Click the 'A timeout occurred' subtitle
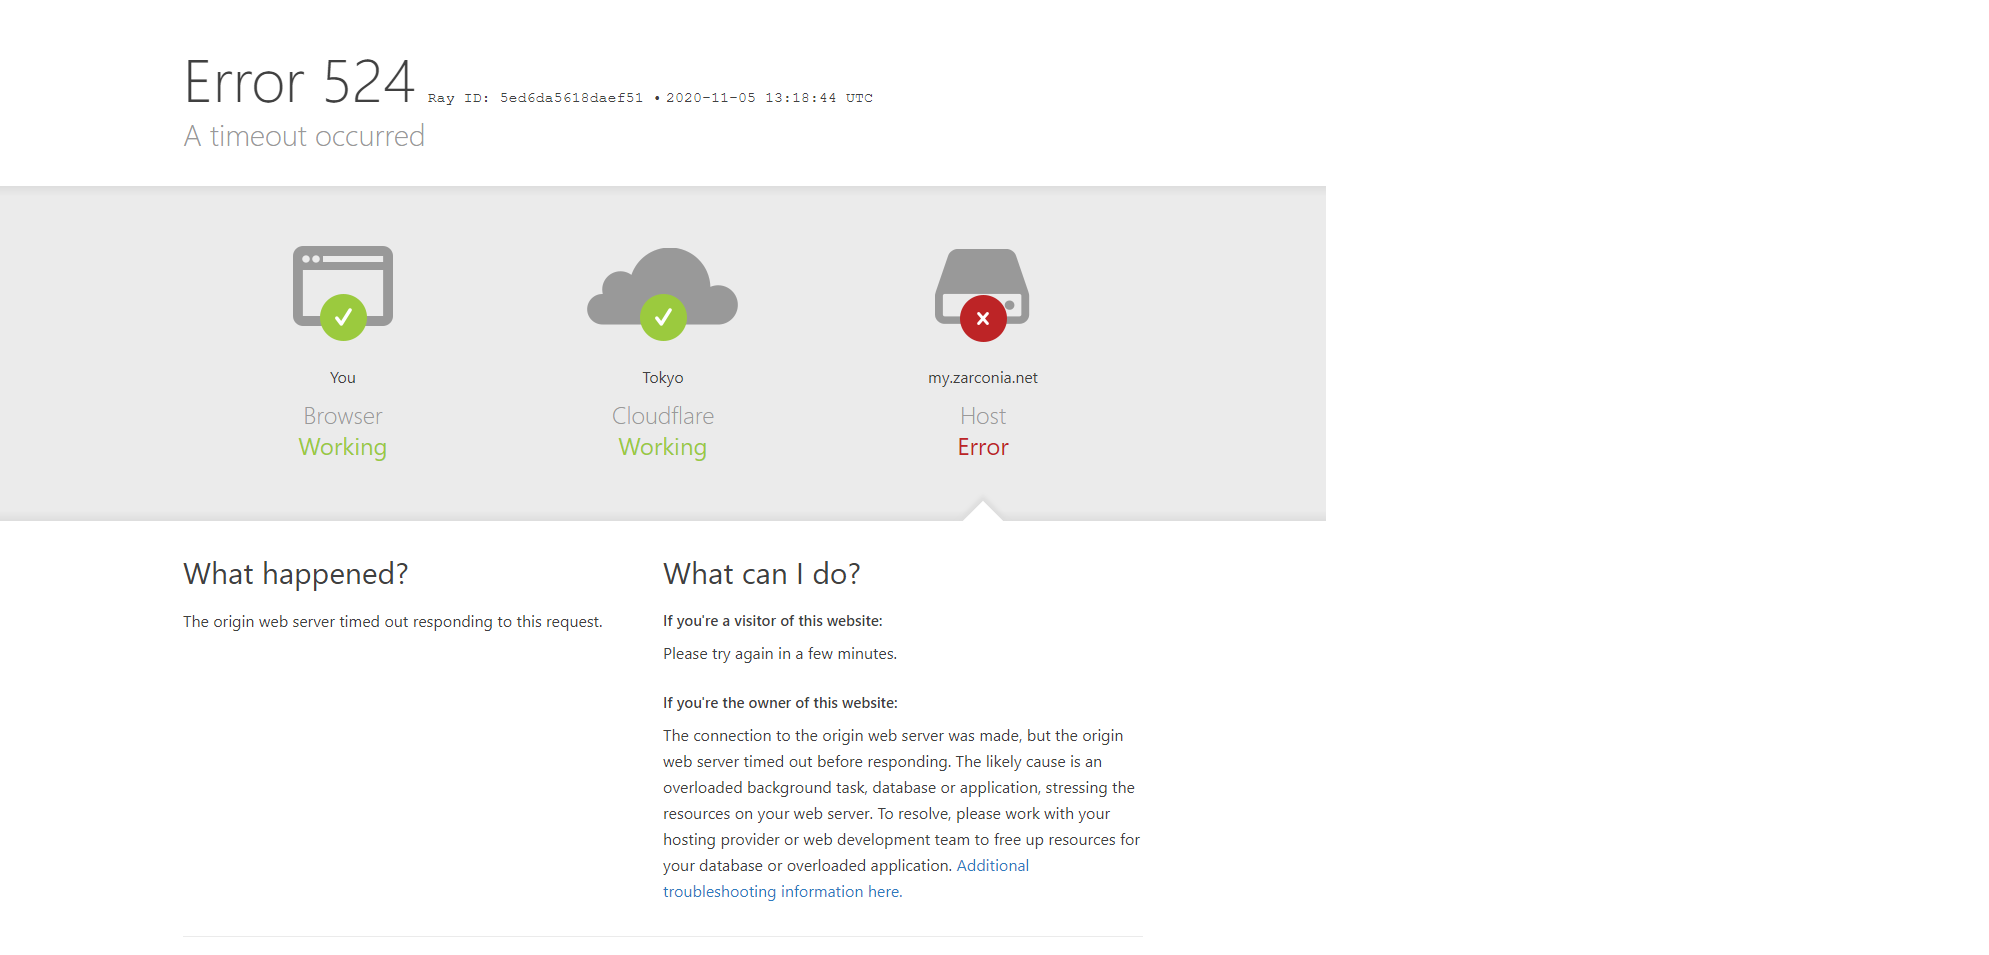The image size is (1989, 955). click(304, 136)
